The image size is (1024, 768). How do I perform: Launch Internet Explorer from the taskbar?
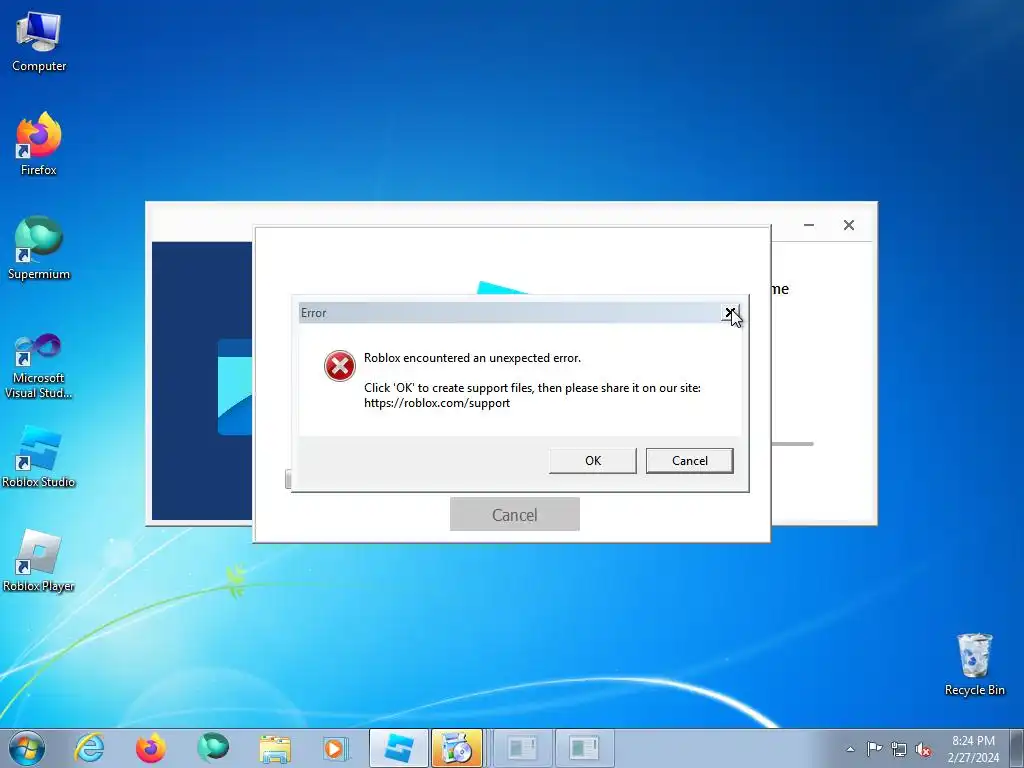(x=89, y=748)
